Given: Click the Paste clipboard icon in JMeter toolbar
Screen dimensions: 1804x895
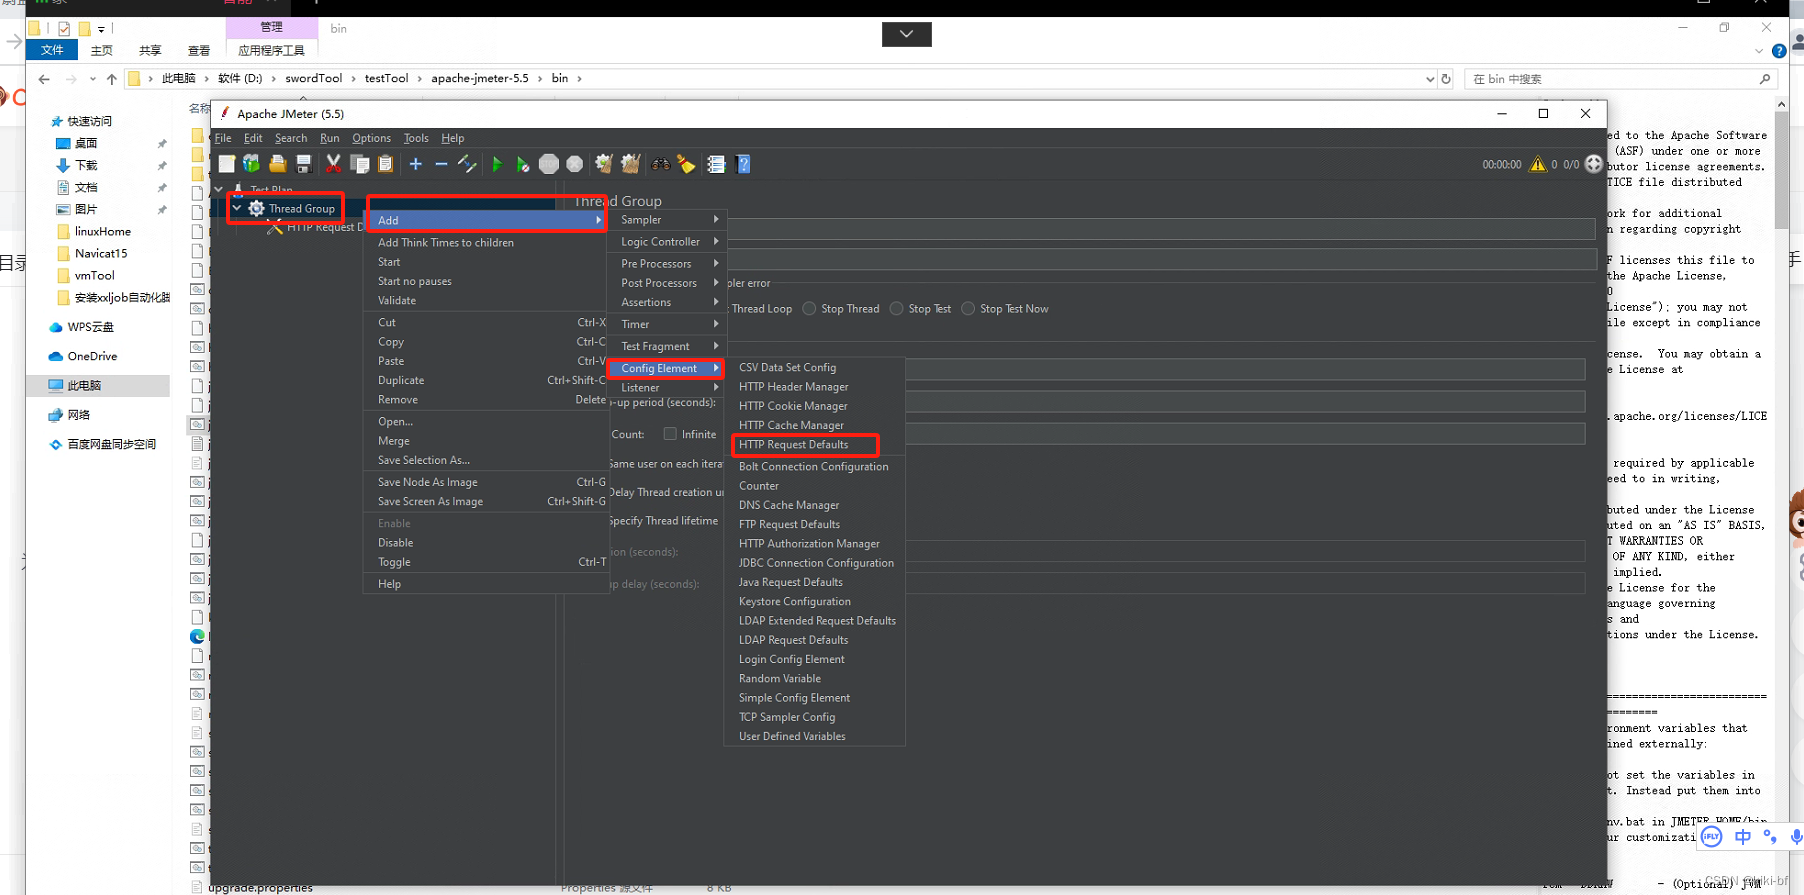Looking at the screenshot, I should tap(385, 164).
